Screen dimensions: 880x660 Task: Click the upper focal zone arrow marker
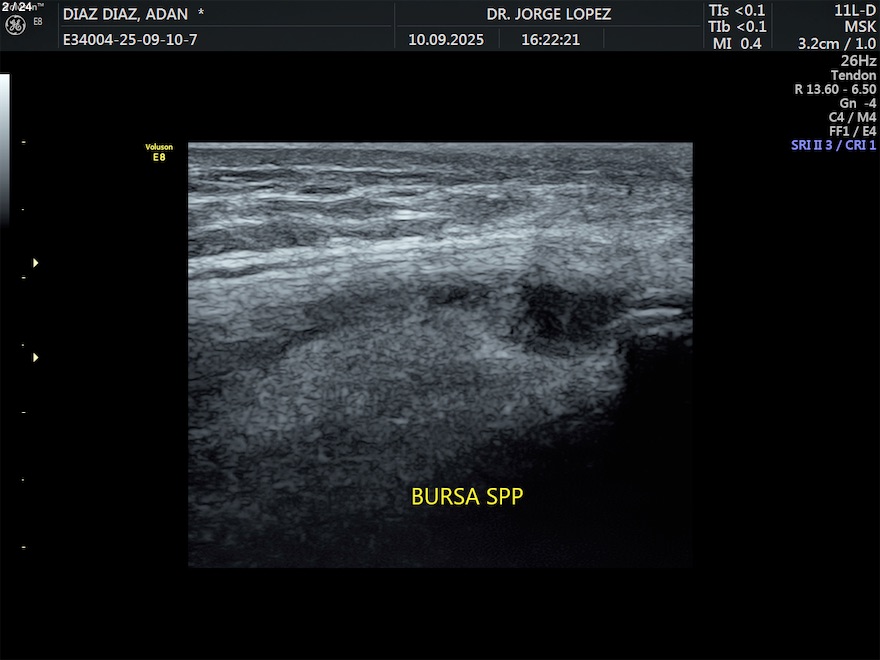click(36, 263)
